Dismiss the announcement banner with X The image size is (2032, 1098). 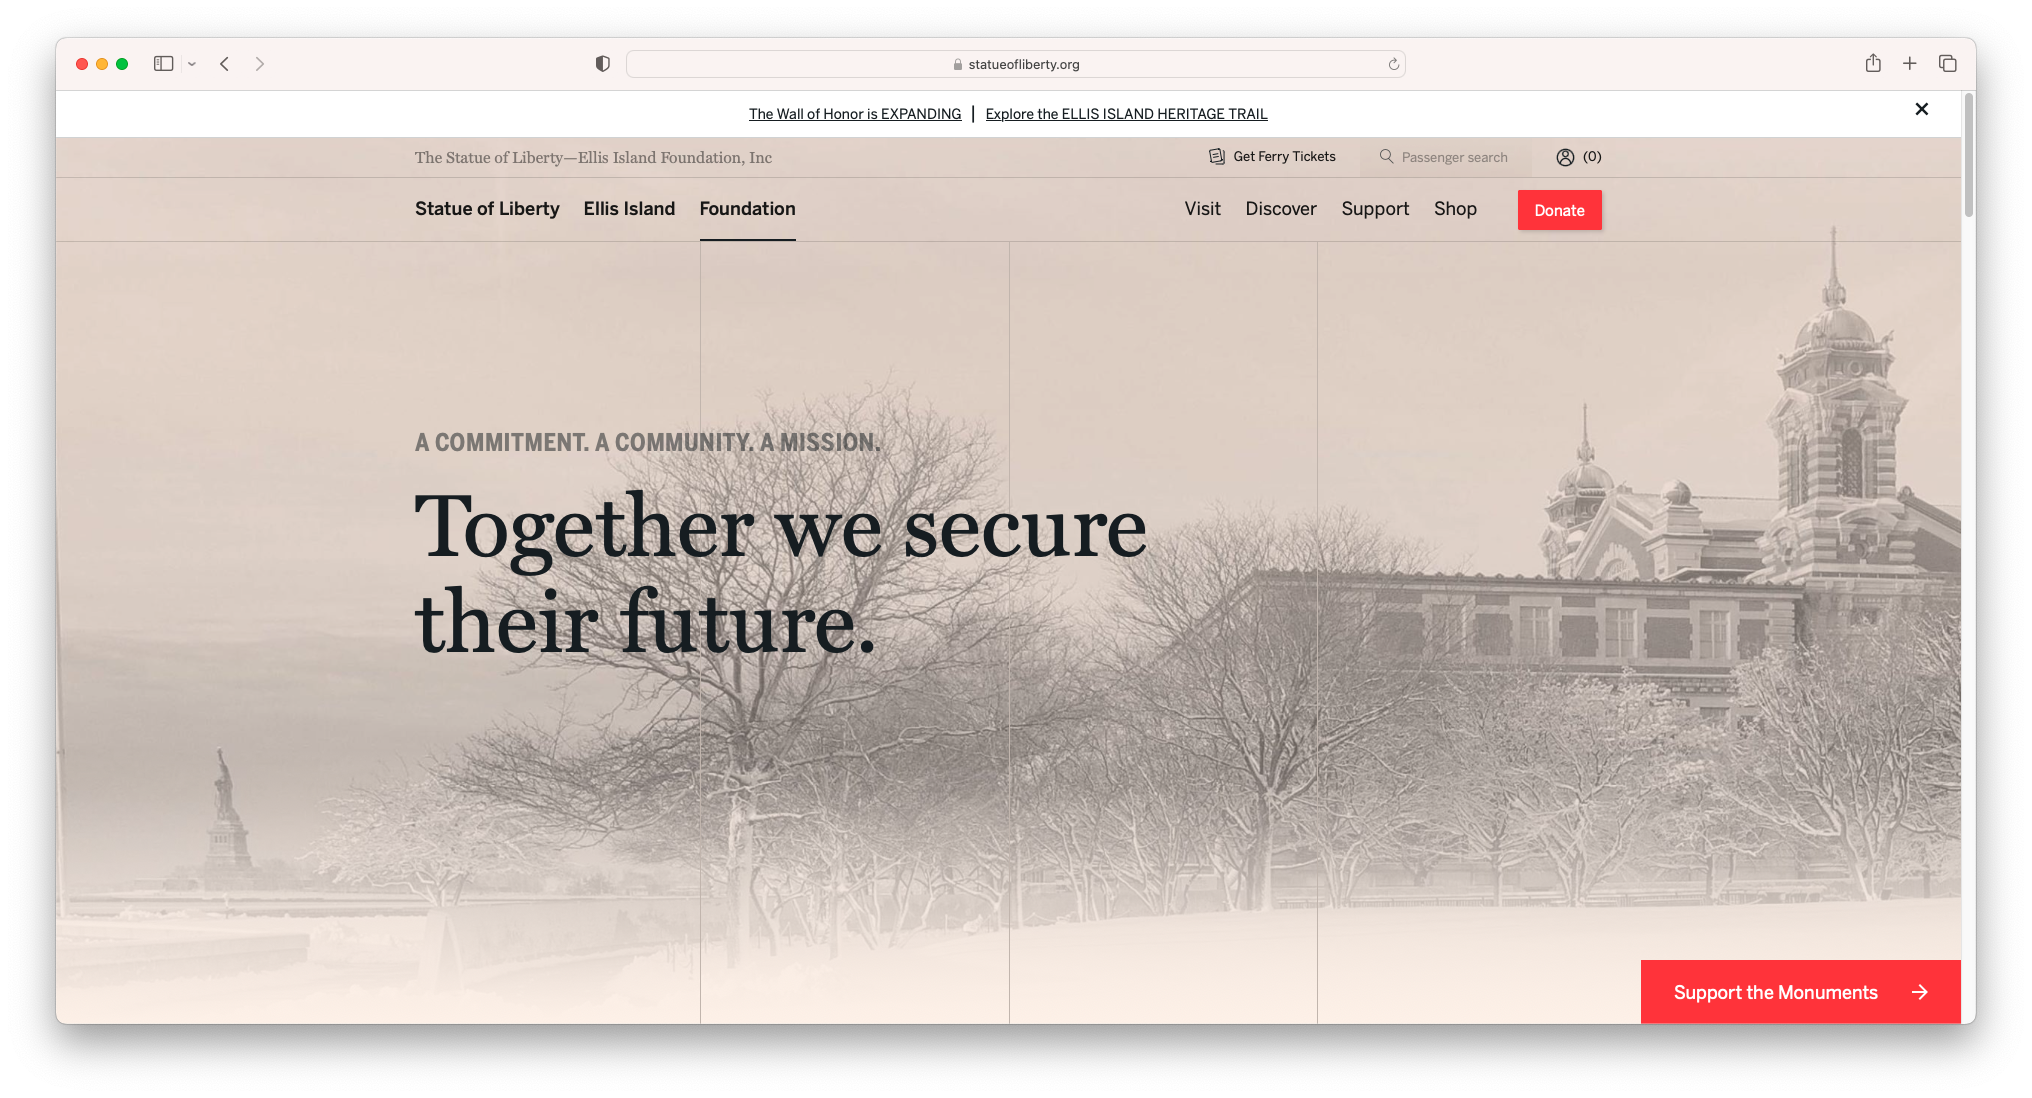tap(1921, 109)
